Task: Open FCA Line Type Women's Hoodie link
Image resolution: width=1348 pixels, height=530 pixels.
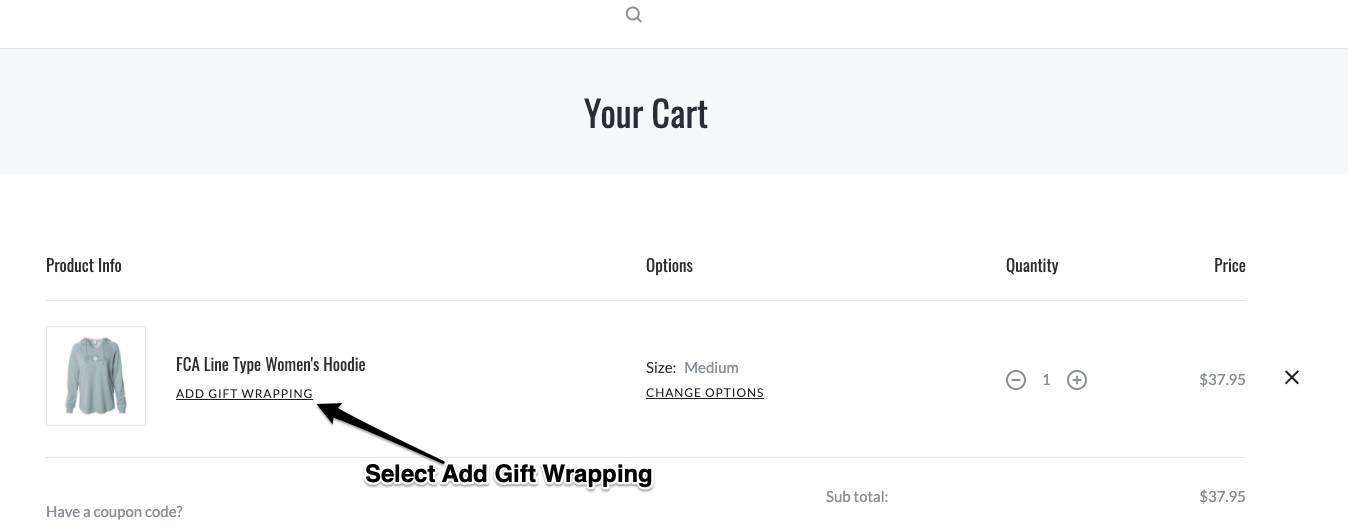Action: click(270, 364)
